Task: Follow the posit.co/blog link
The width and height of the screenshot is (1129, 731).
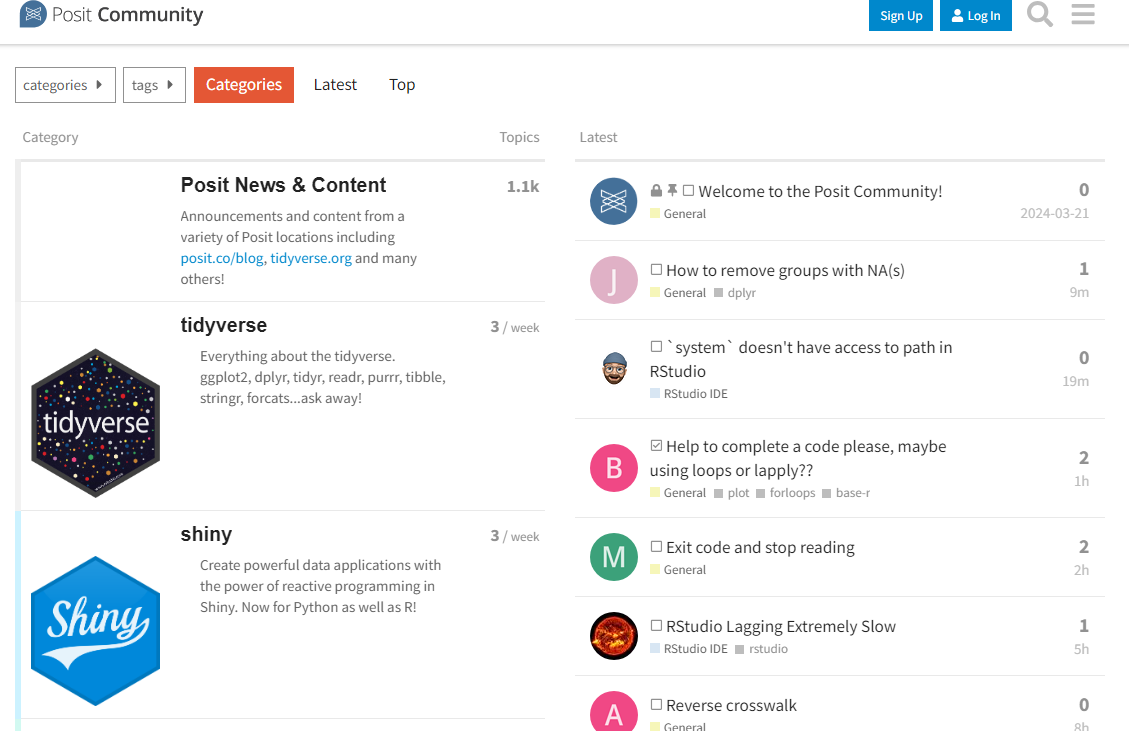Action: click(222, 258)
